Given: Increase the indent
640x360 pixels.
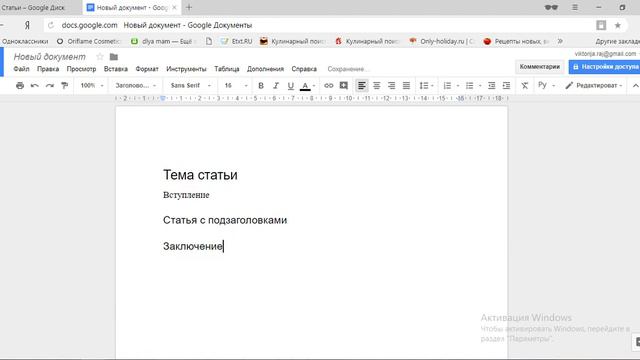Looking at the screenshot, I should [x=506, y=86].
